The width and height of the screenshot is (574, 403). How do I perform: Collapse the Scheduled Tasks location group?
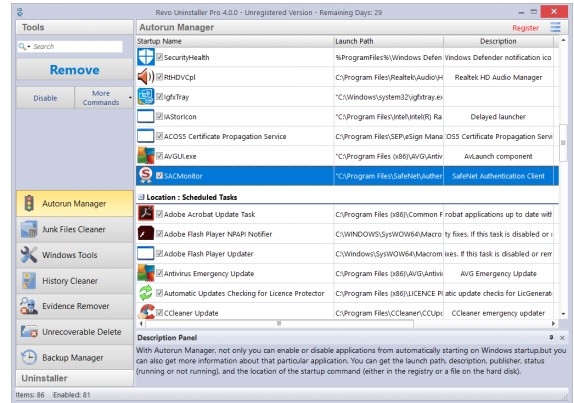(141, 197)
